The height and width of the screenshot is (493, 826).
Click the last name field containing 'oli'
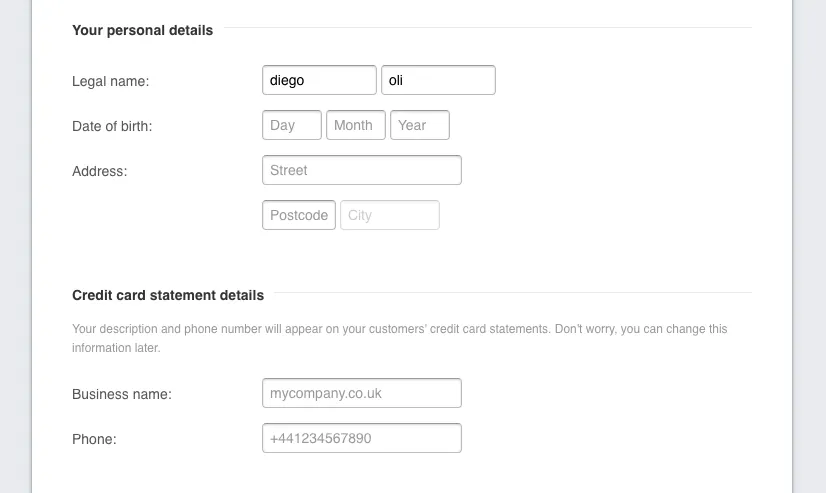point(438,80)
